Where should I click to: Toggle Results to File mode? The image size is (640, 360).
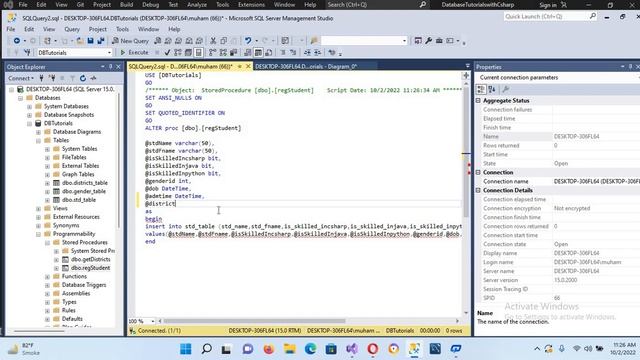point(269,53)
